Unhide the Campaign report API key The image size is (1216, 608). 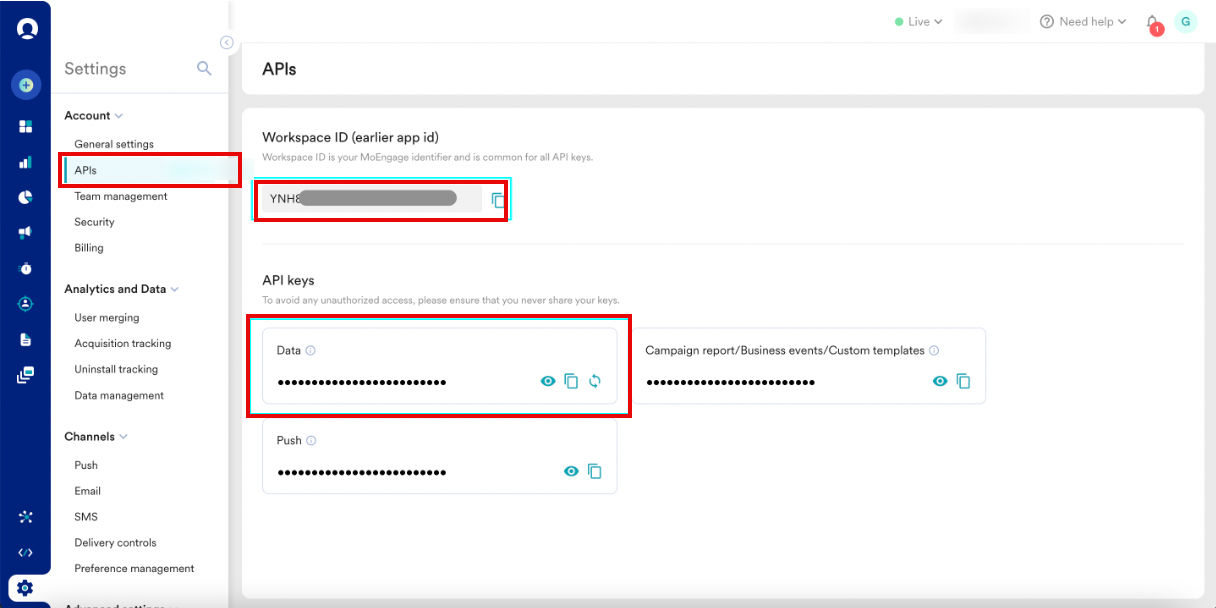[x=939, y=381]
